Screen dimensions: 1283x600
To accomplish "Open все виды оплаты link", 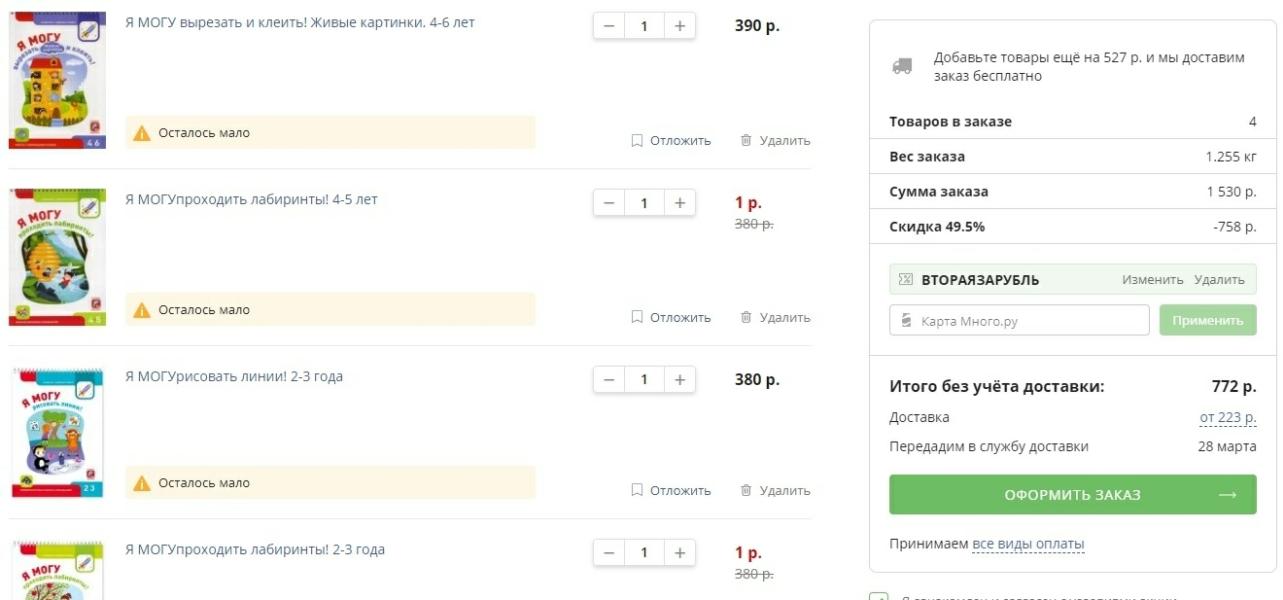I will tap(1028, 544).
